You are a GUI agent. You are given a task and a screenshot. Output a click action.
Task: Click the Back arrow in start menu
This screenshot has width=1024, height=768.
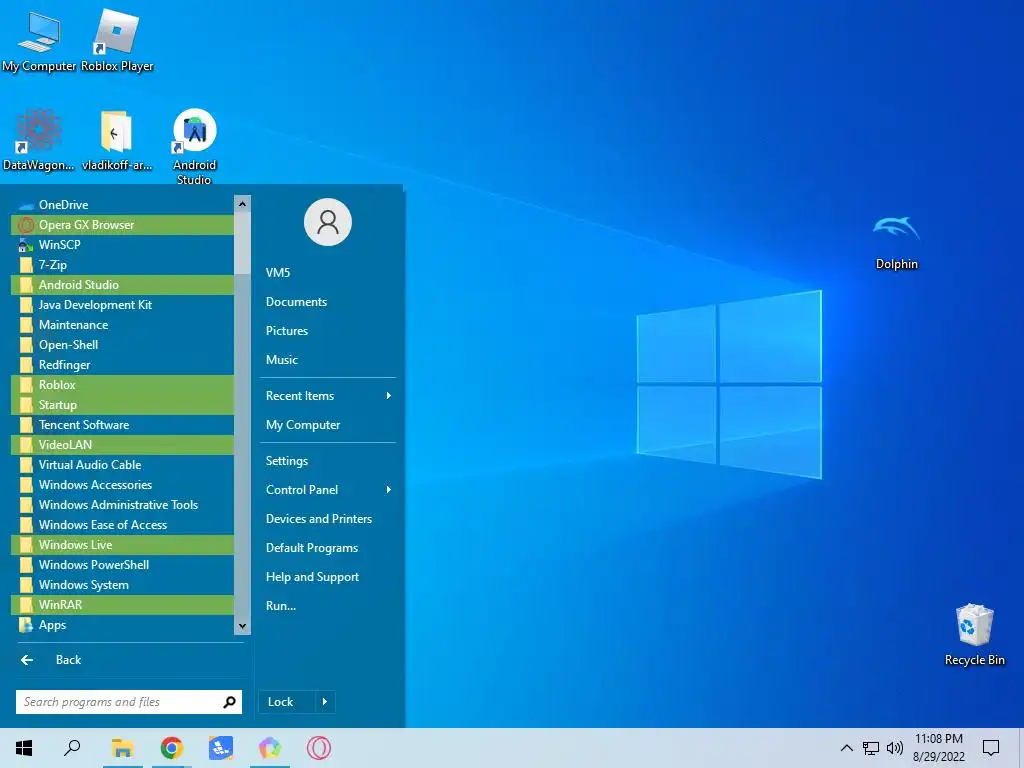tap(27, 660)
